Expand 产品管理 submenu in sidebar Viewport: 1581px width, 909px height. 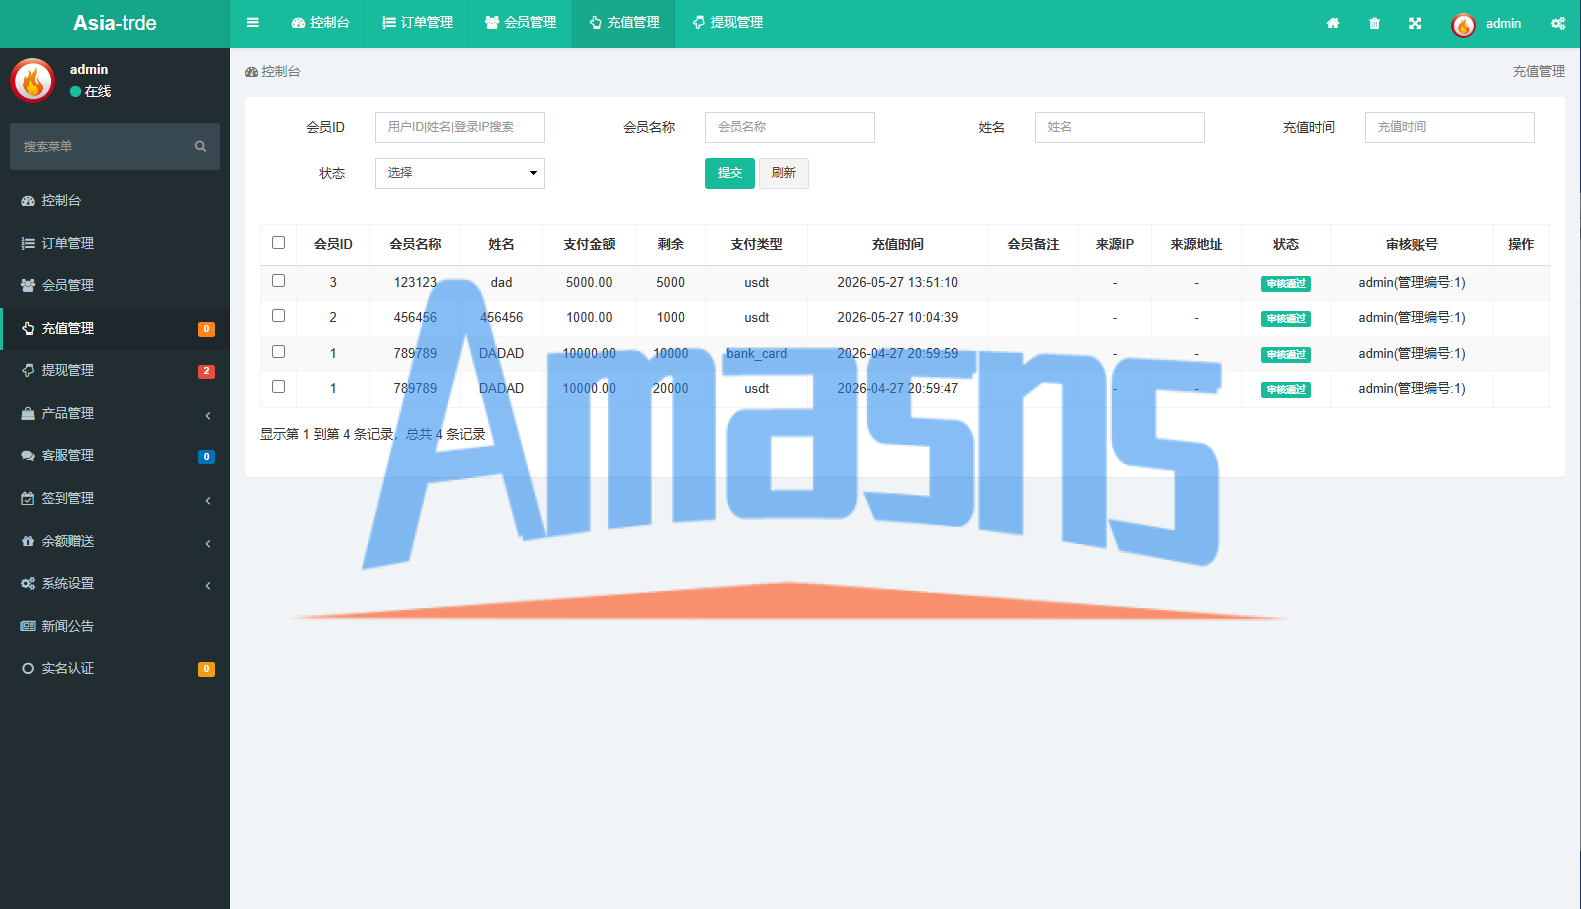click(115, 413)
